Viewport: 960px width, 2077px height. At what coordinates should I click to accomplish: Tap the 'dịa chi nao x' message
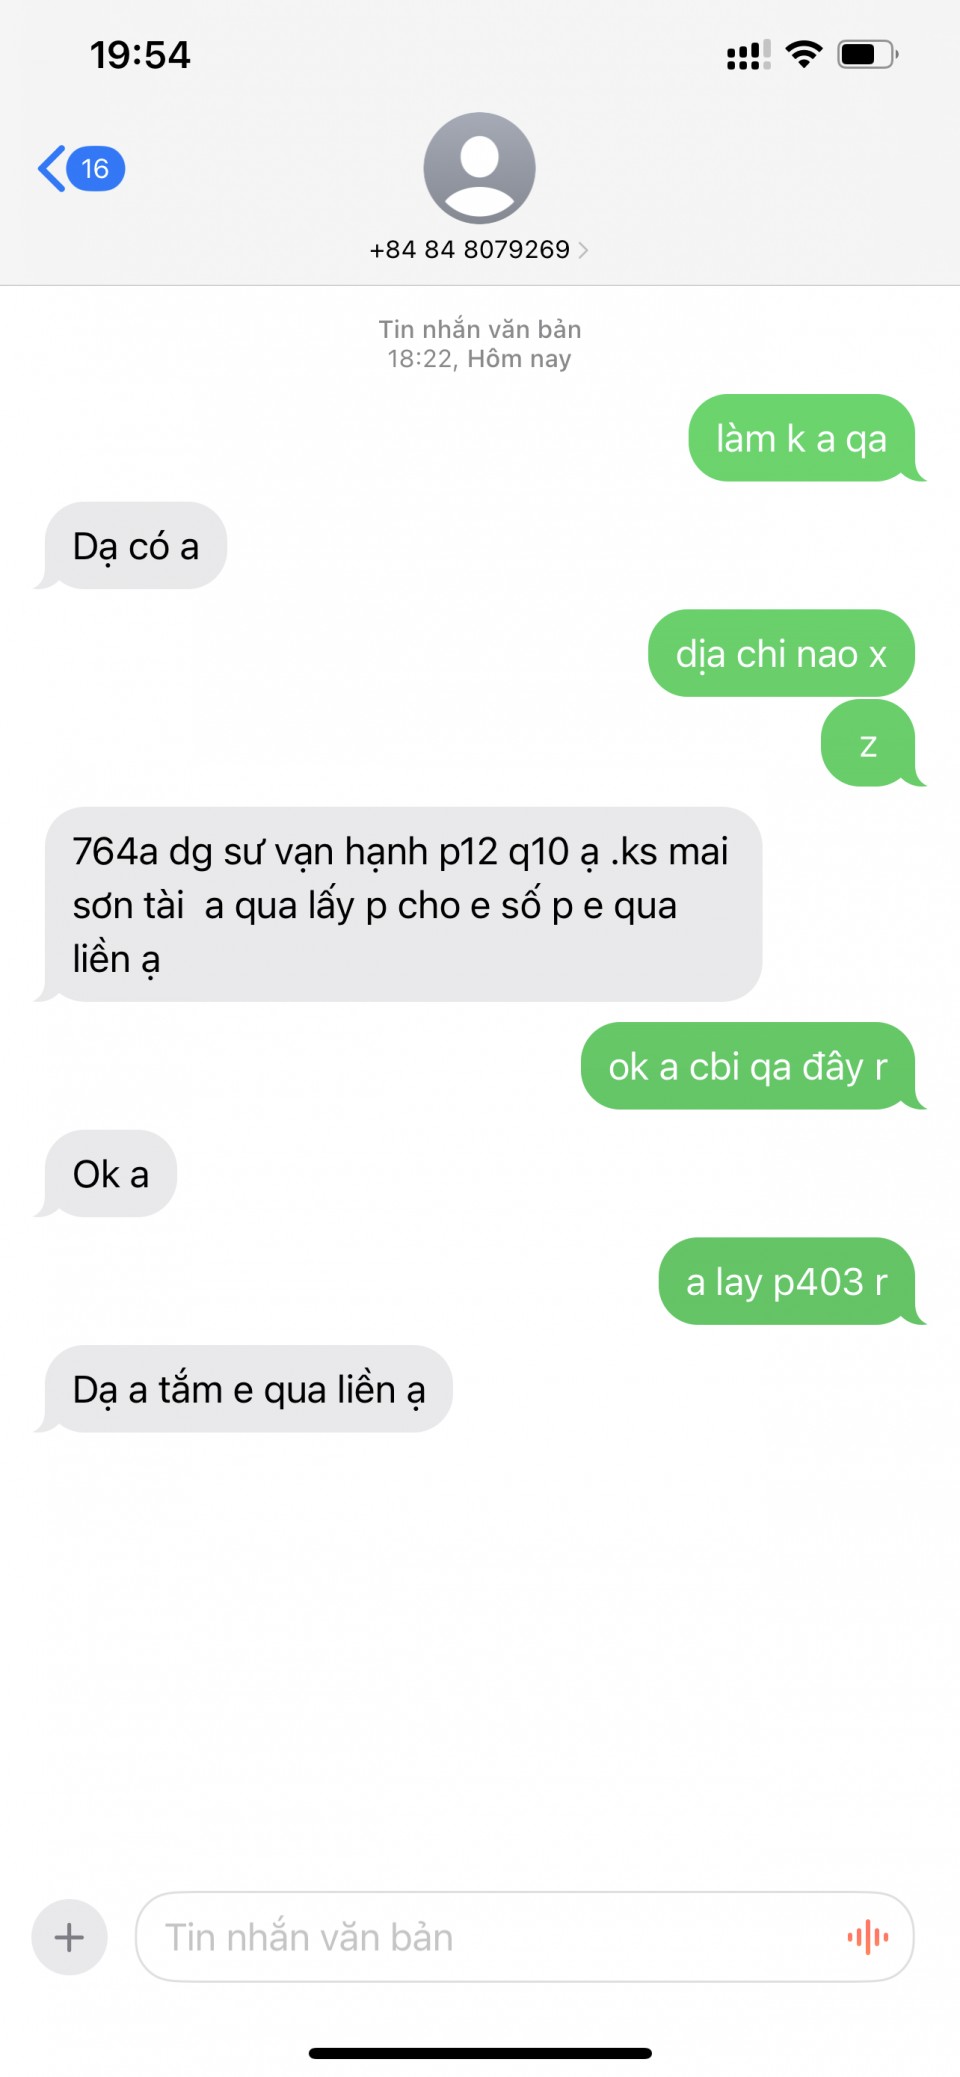coord(781,653)
